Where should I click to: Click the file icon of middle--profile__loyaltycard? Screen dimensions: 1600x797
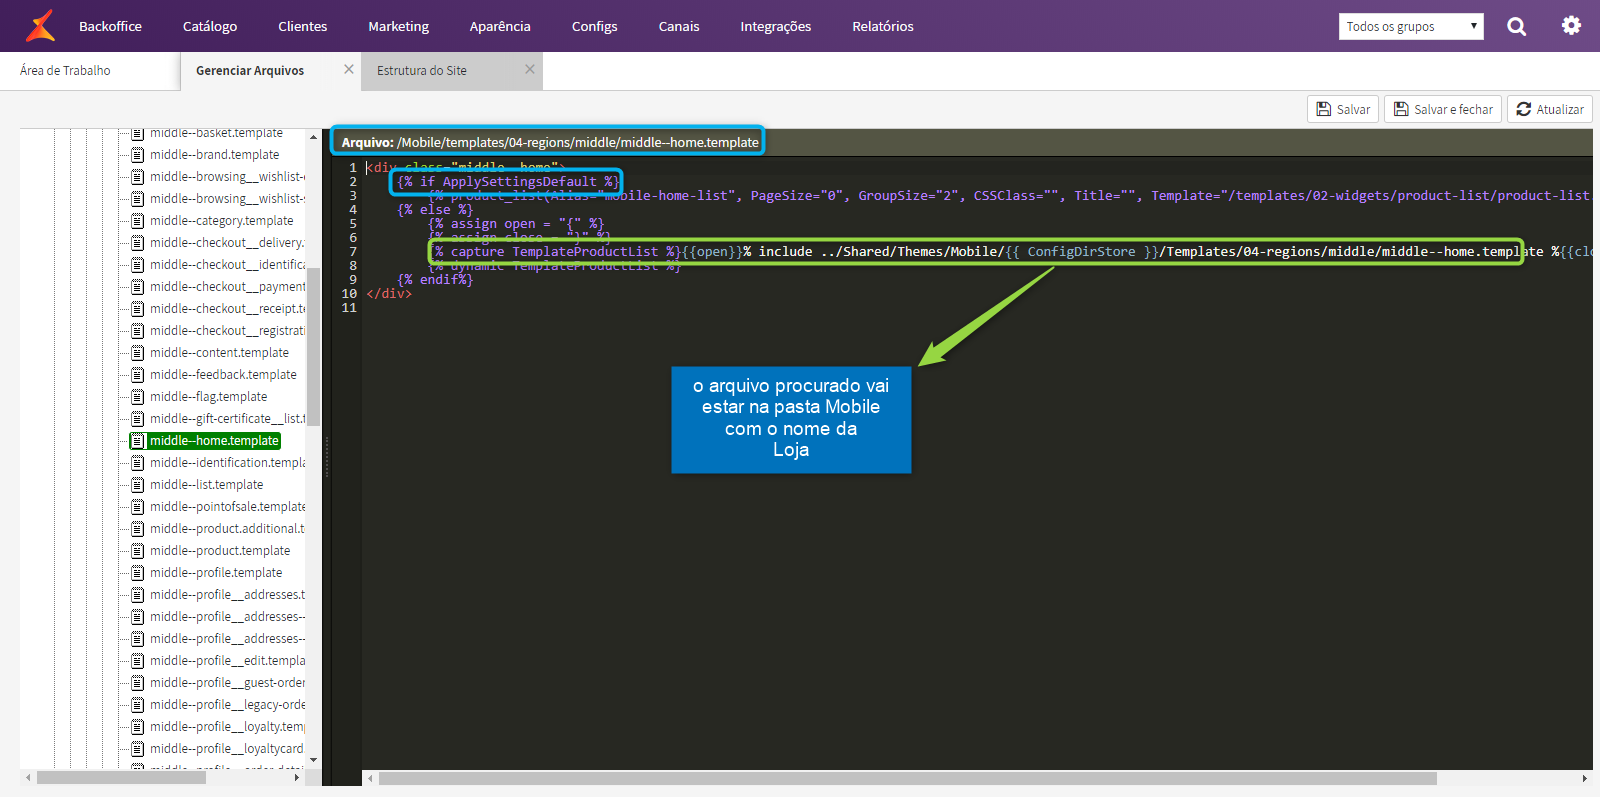point(138,749)
